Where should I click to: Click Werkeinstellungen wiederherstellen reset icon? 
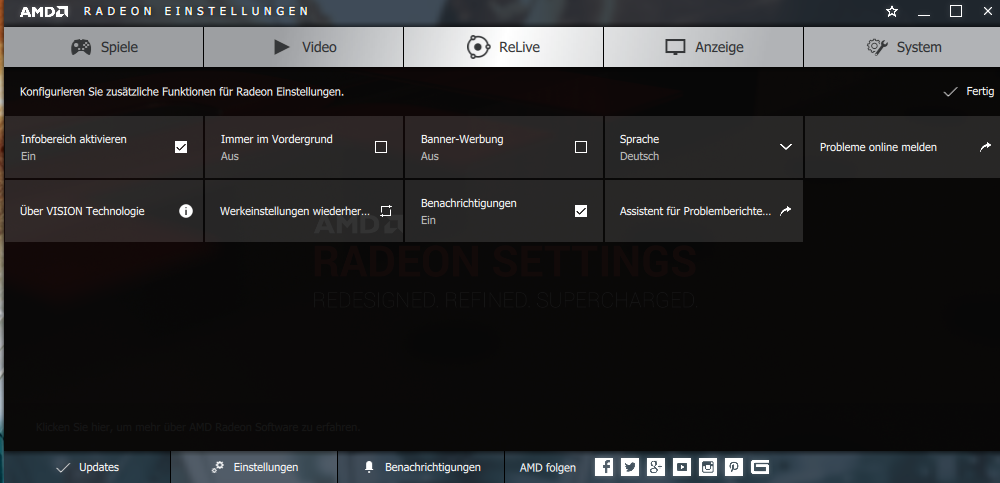point(386,211)
